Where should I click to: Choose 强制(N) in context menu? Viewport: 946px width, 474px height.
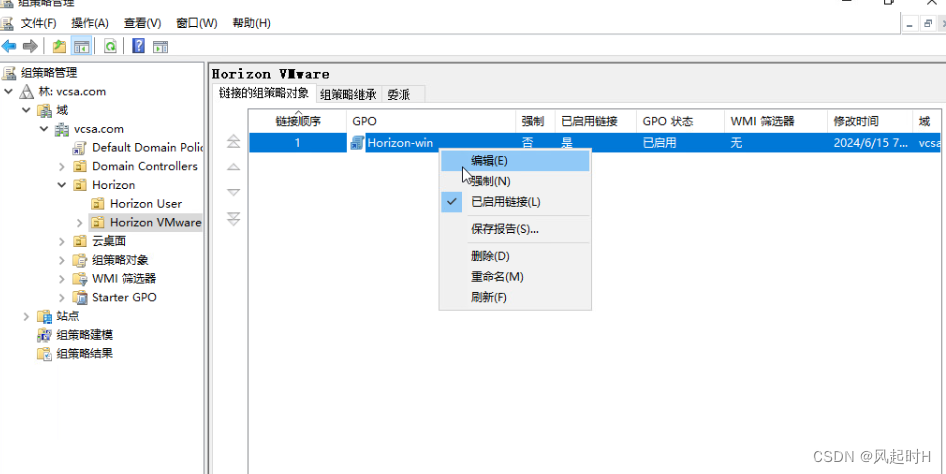(515, 181)
